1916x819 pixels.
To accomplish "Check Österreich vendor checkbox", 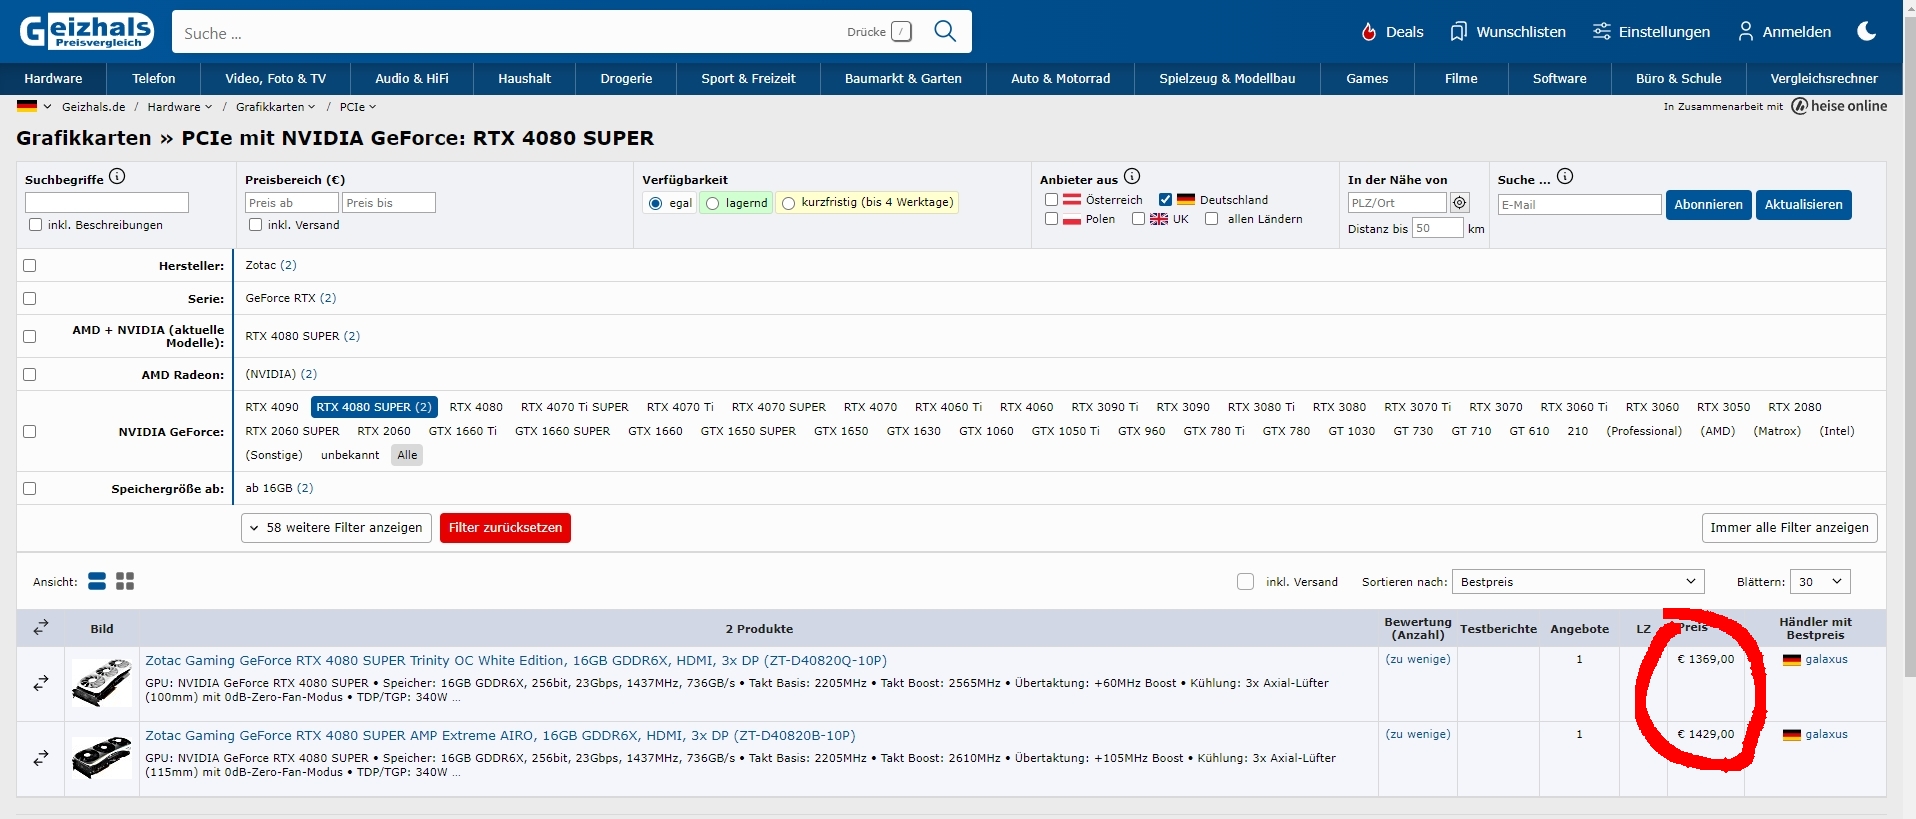I will (x=1052, y=200).
